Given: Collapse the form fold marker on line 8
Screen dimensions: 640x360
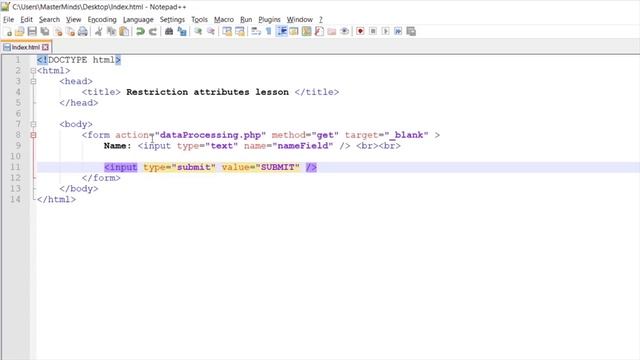Looking at the screenshot, I should click(x=33, y=135).
